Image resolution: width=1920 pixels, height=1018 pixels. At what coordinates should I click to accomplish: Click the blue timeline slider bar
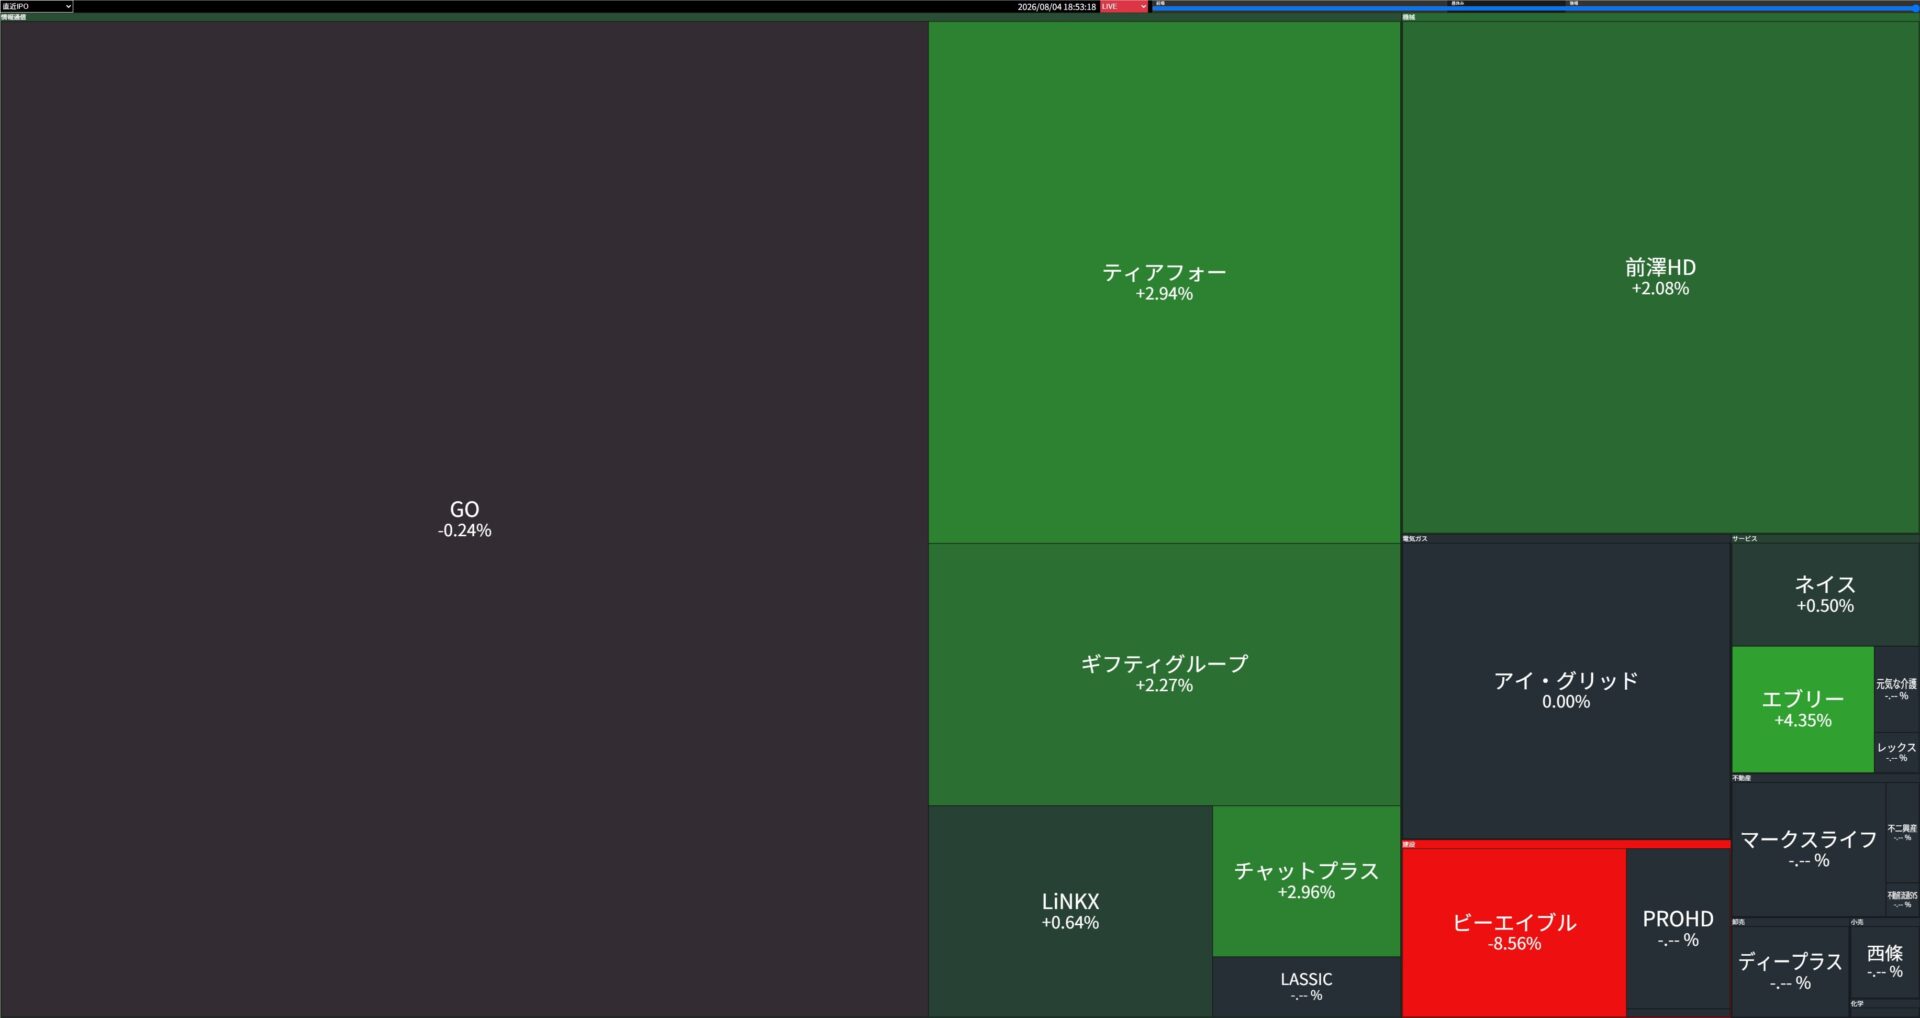(x=1535, y=8)
